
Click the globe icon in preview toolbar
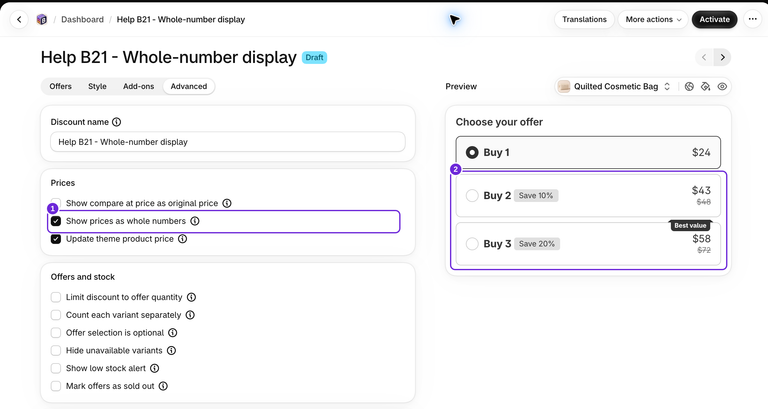tap(689, 87)
